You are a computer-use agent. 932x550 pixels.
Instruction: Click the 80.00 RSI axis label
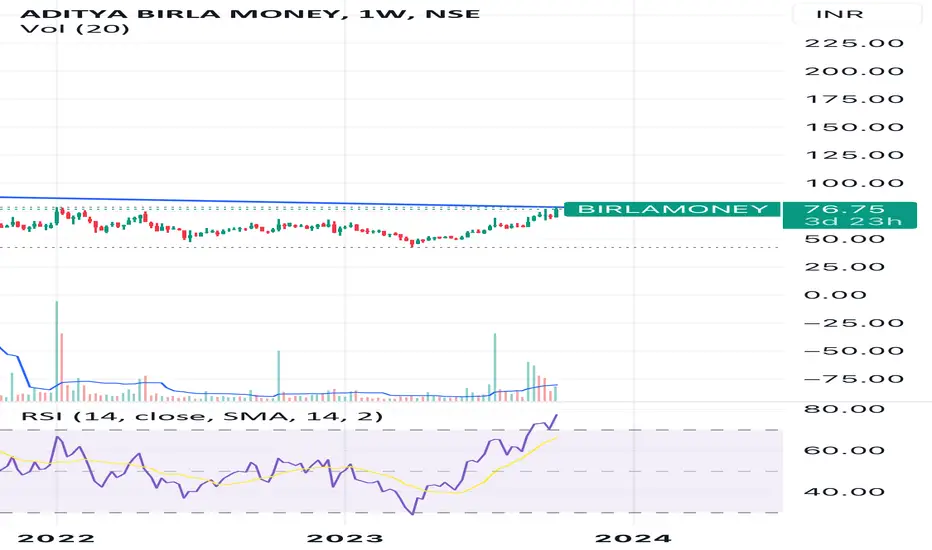[x=844, y=408]
